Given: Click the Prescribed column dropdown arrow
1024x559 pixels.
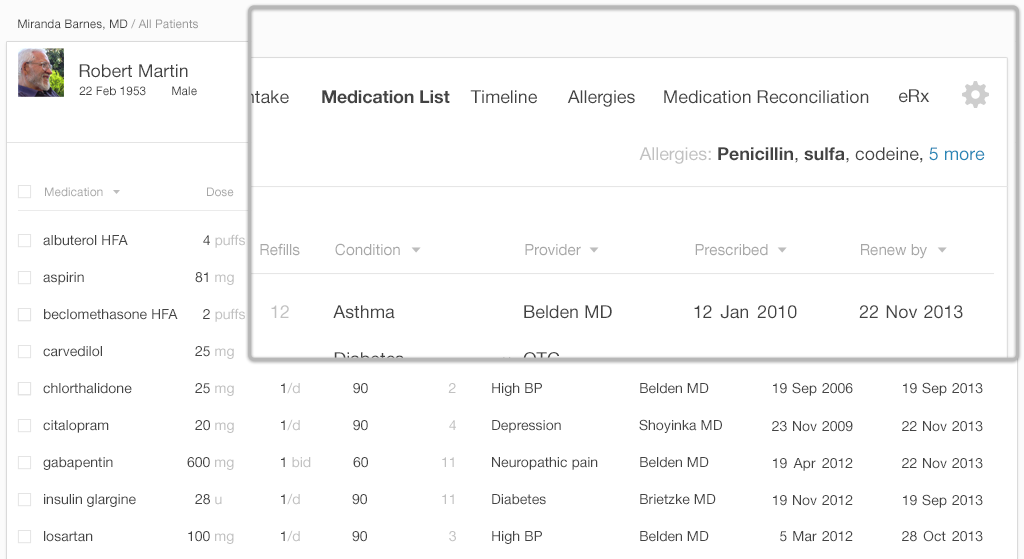Looking at the screenshot, I should coord(782,250).
